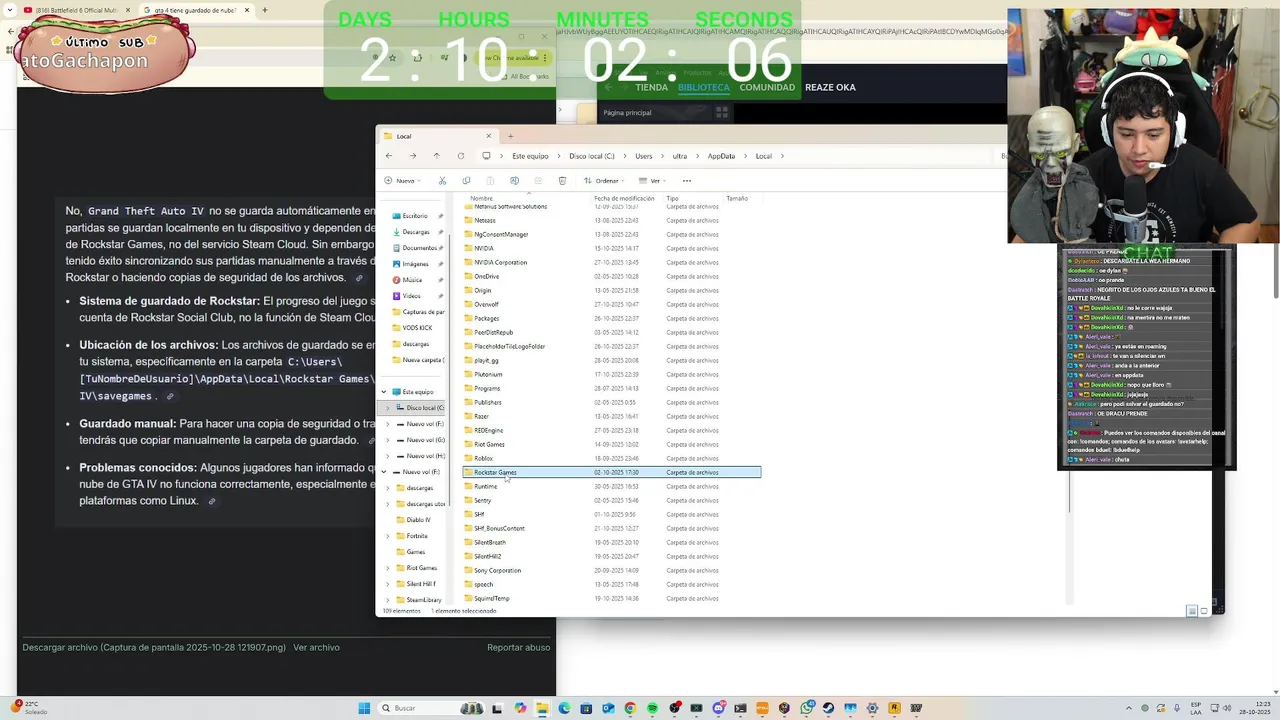Open VODS KICK folder in the sidebar
Screen dimensions: 1280x720
coord(417,328)
